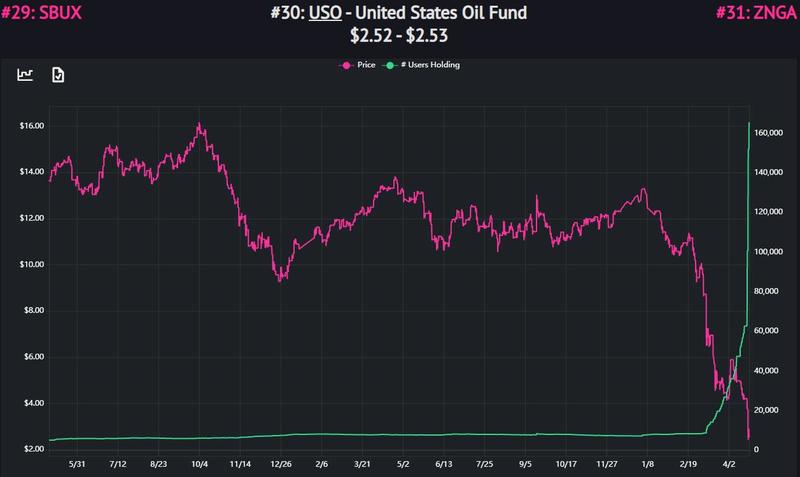Click the $10.00 price axis label
The width and height of the screenshot is (800, 477).
pyautogui.click(x=32, y=264)
